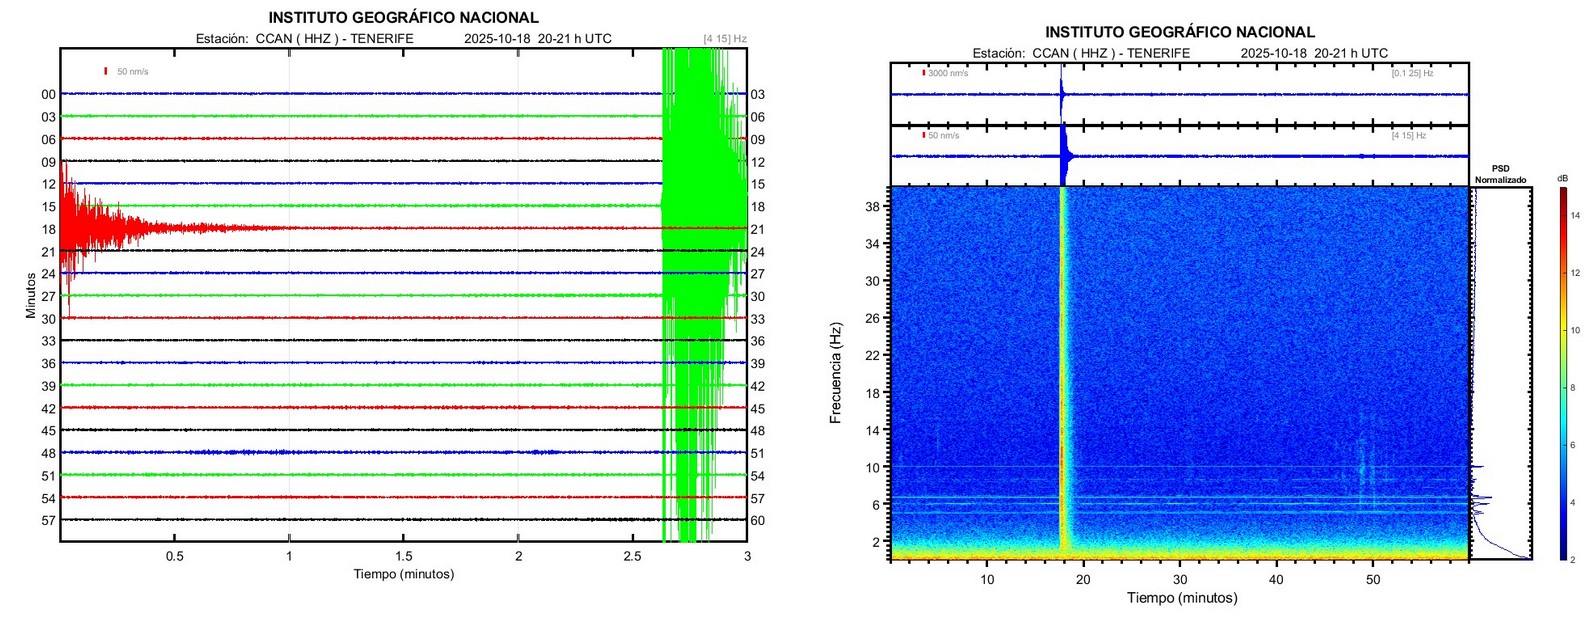The height and width of the screenshot is (629, 1596).
Task: Click the Frecuencia (Hz) axis label
Action: point(835,373)
